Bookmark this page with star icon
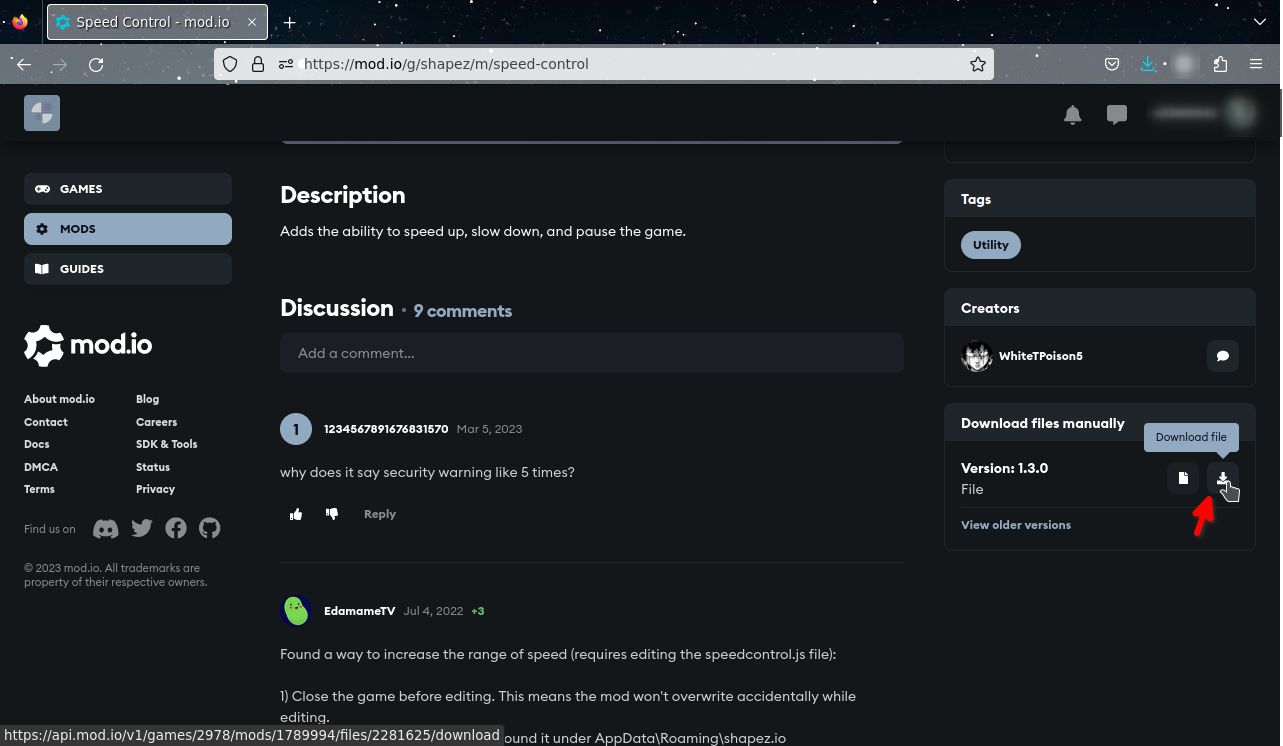This screenshot has height=746, width=1283. [x=978, y=64]
